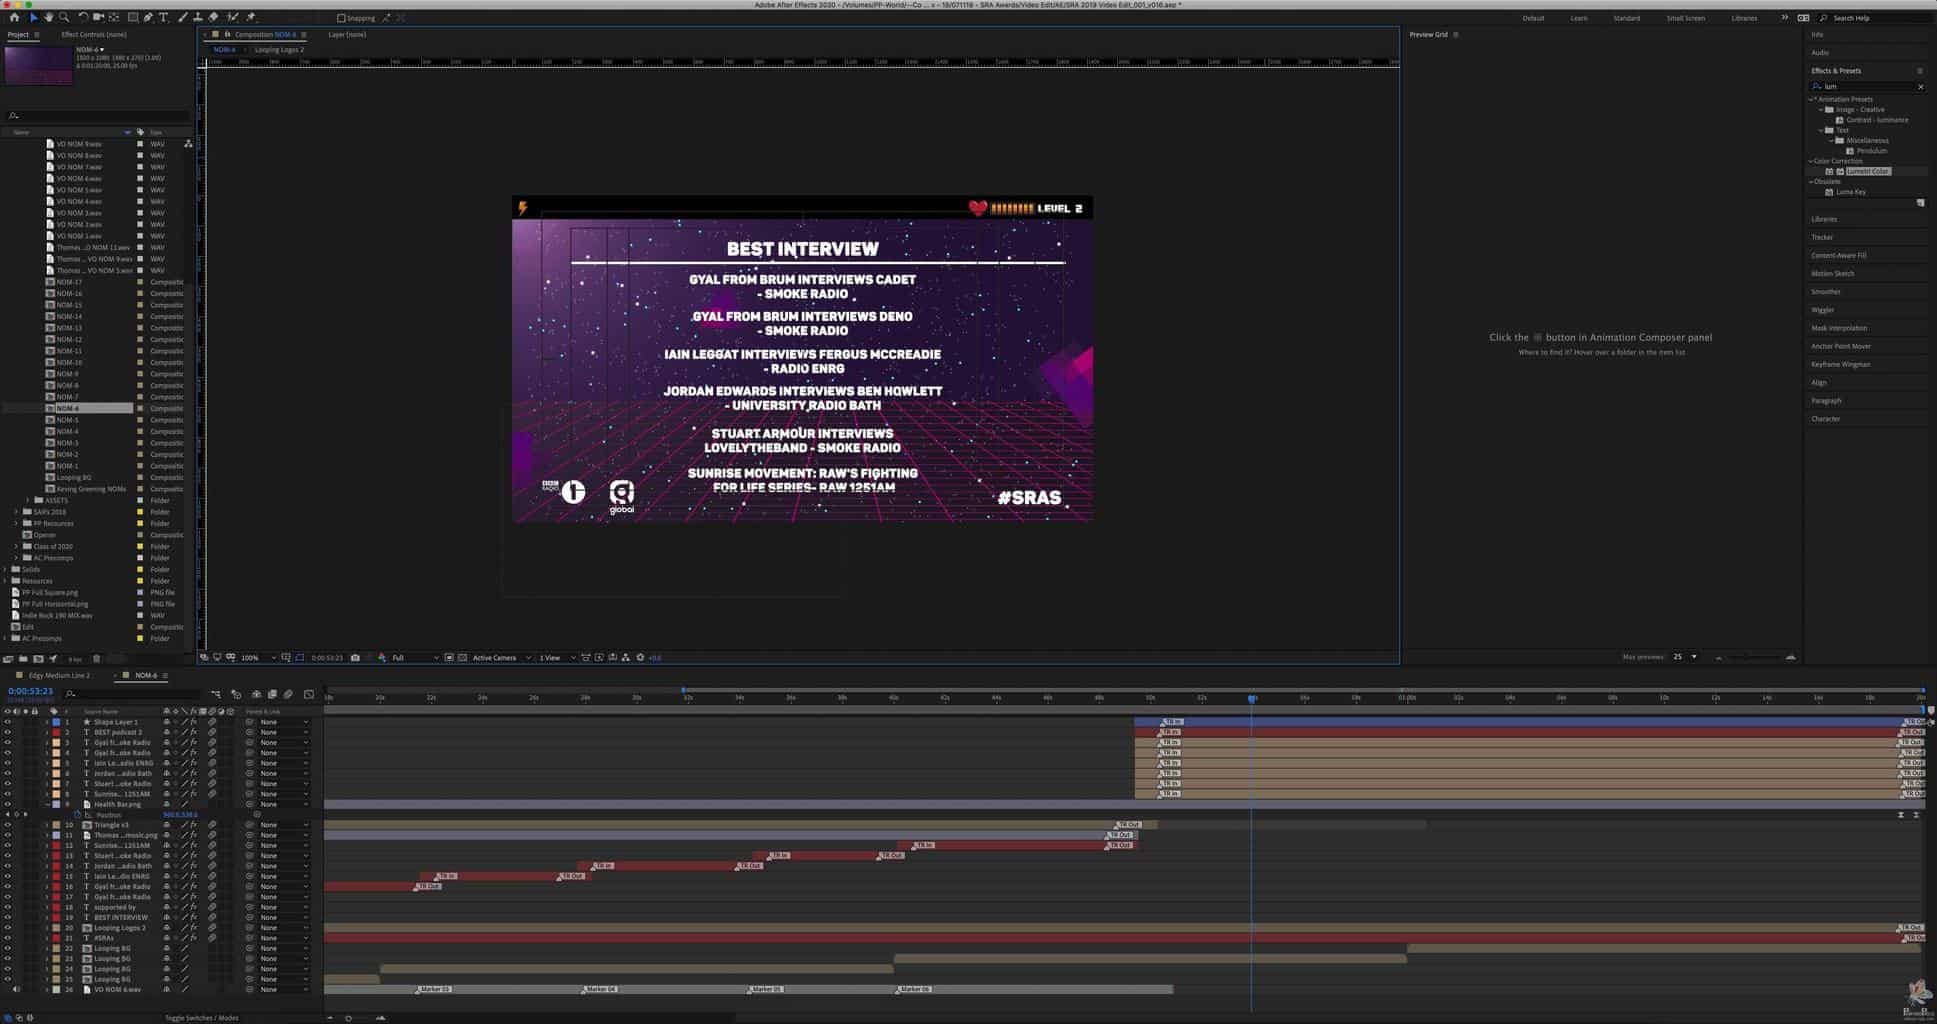Image resolution: width=1937 pixels, height=1024 pixels.
Task: Hide the Shape Layer 1 layer
Action: point(7,722)
